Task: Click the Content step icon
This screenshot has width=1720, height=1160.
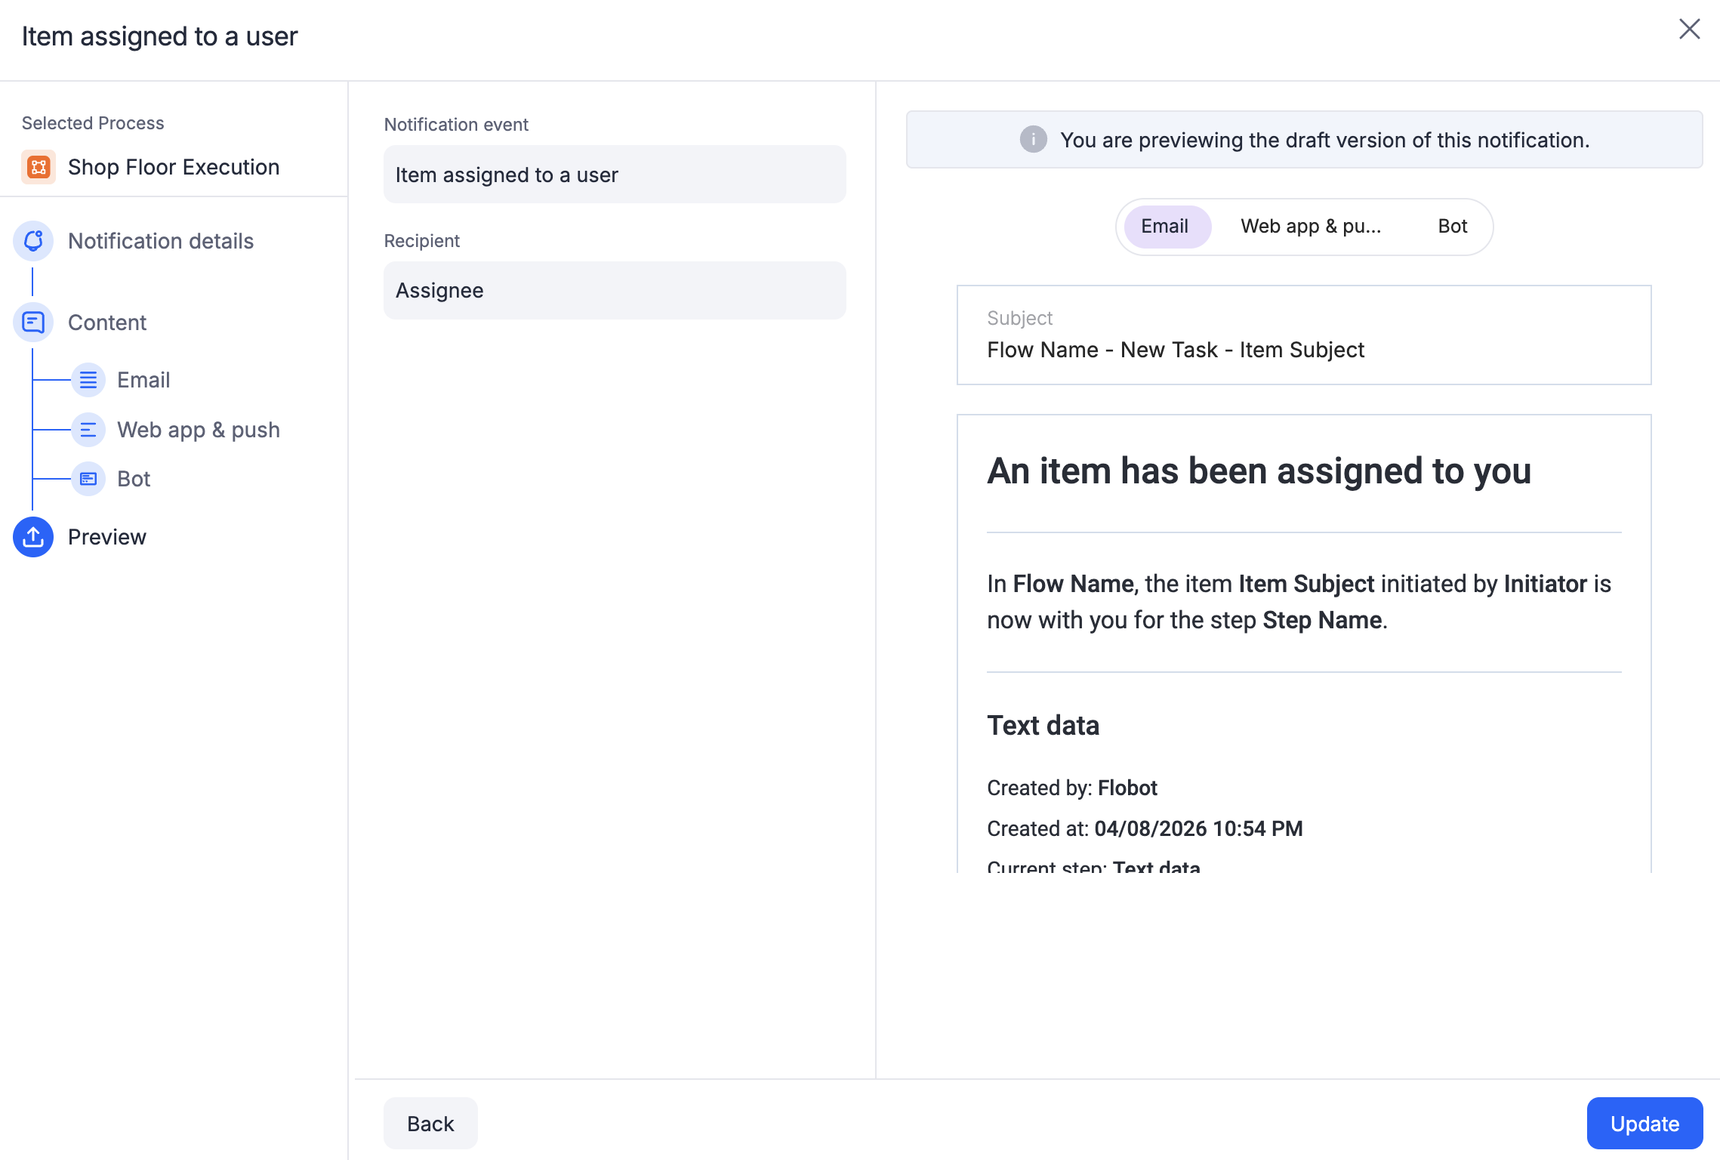Action: [x=33, y=322]
